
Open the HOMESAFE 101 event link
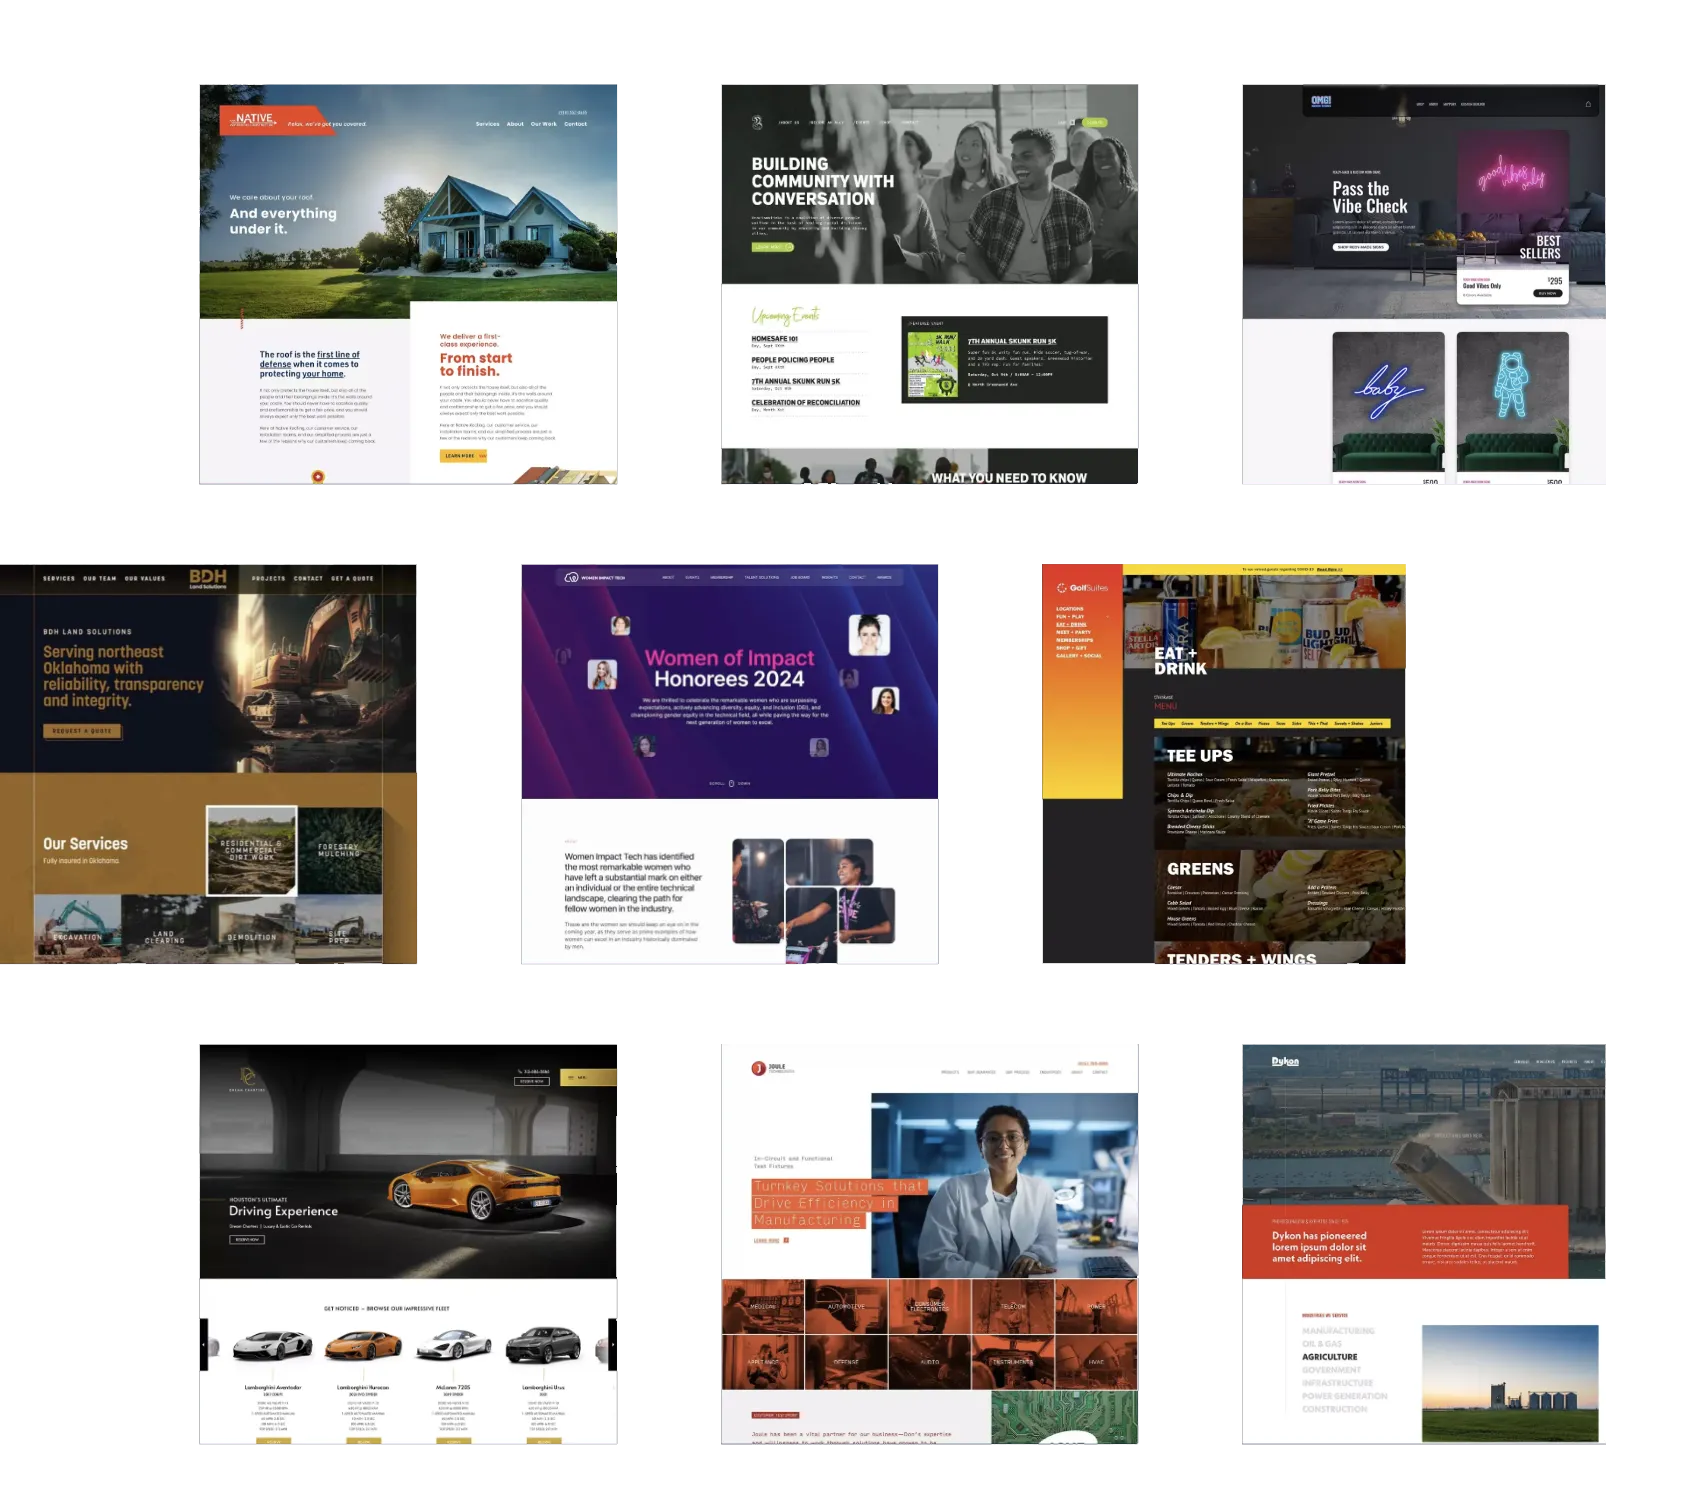pyautogui.click(x=775, y=339)
